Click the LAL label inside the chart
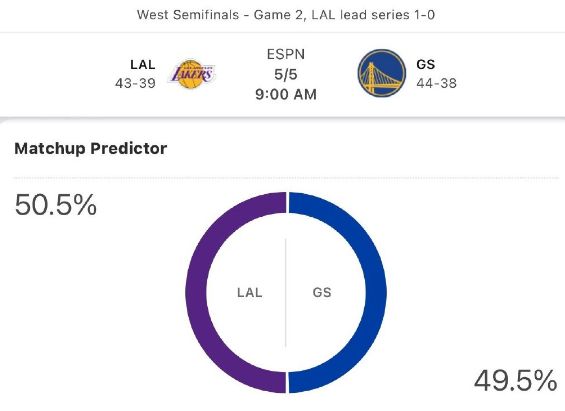This screenshot has width=565, height=411. [x=250, y=292]
